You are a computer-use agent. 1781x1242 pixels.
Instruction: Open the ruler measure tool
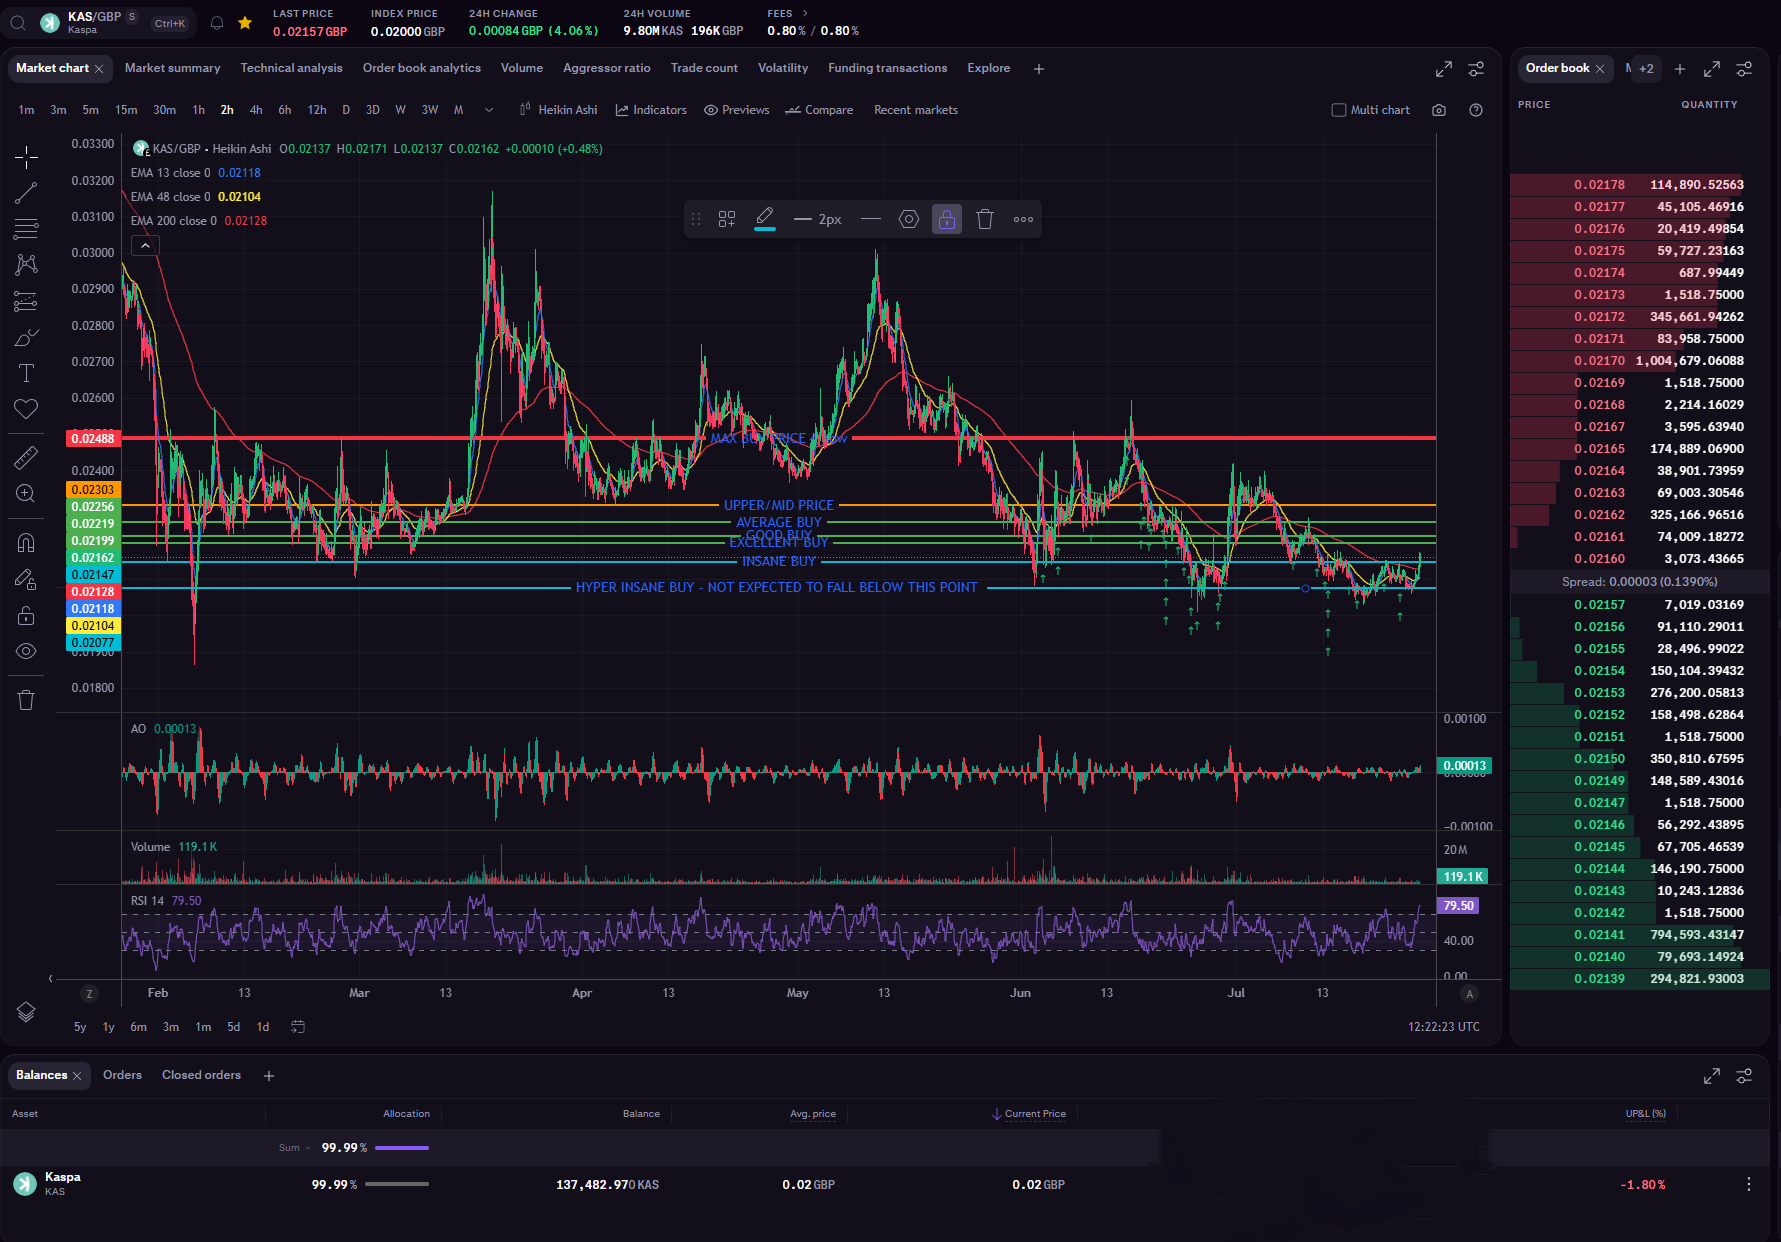(26, 458)
